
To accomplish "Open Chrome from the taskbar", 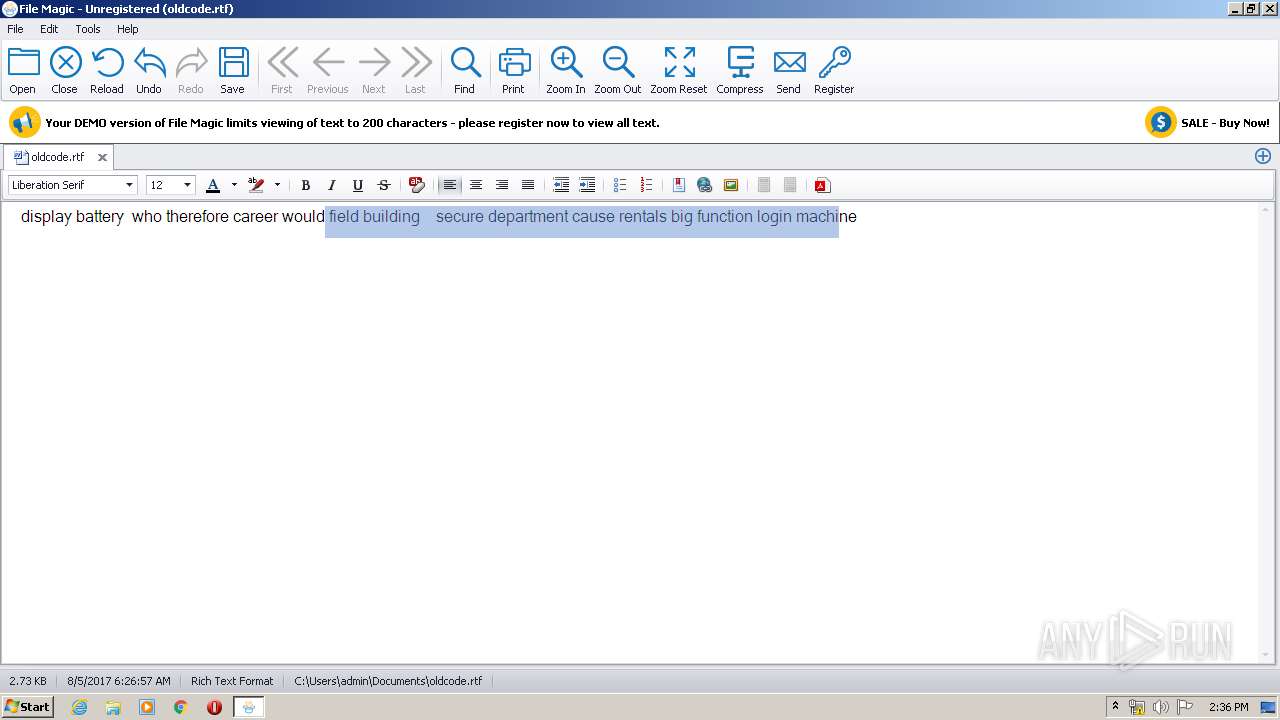I will [x=180, y=707].
